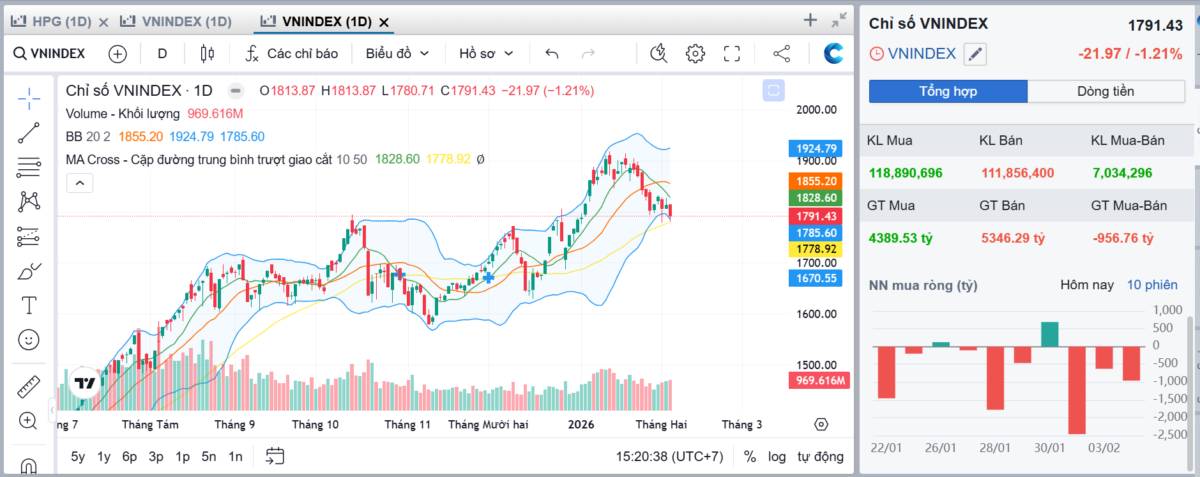Collapse the indicator legend with chevron

79,183
